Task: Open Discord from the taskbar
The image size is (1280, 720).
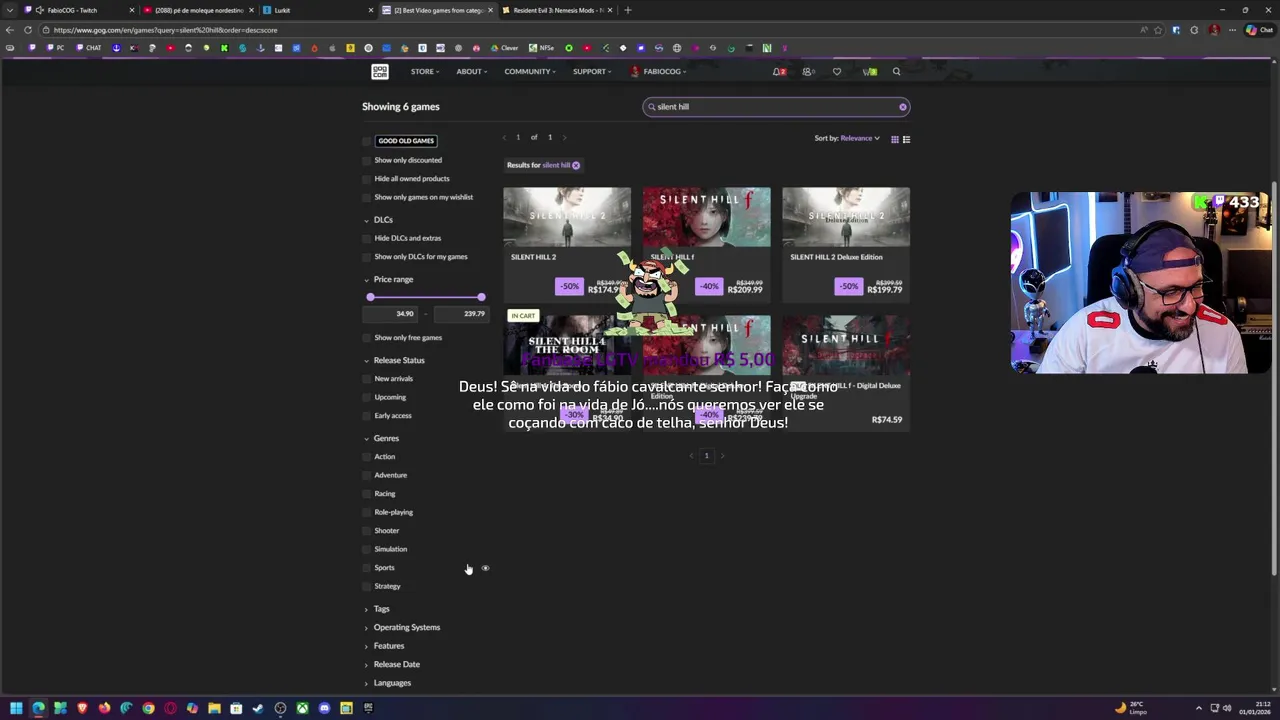Action: (324, 708)
